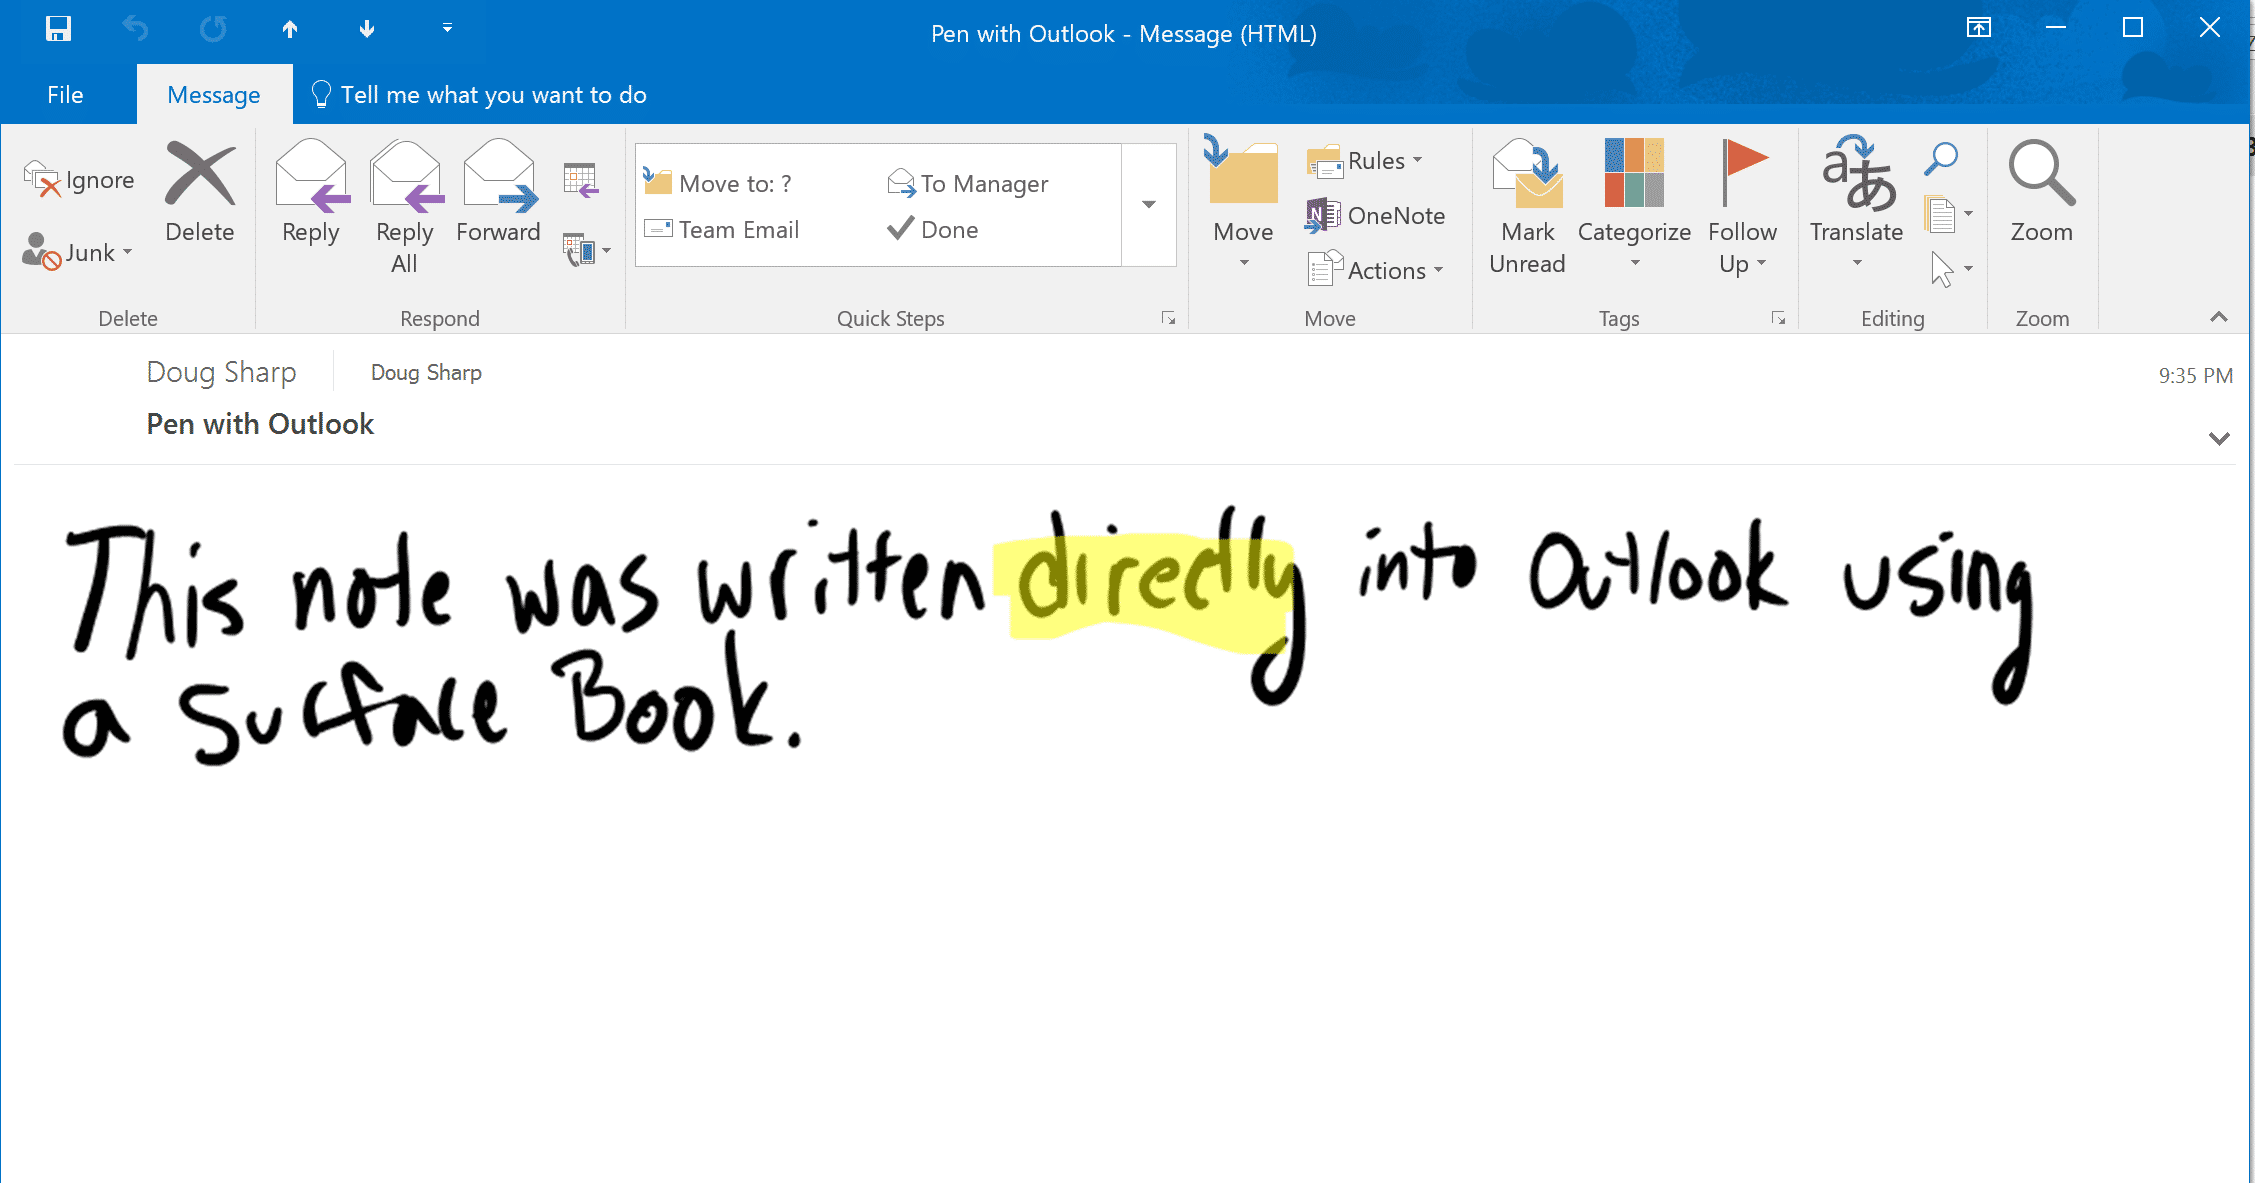Open Tags dialog launcher
Image resolution: width=2255 pixels, height=1183 pixels.
point(1778,318)
